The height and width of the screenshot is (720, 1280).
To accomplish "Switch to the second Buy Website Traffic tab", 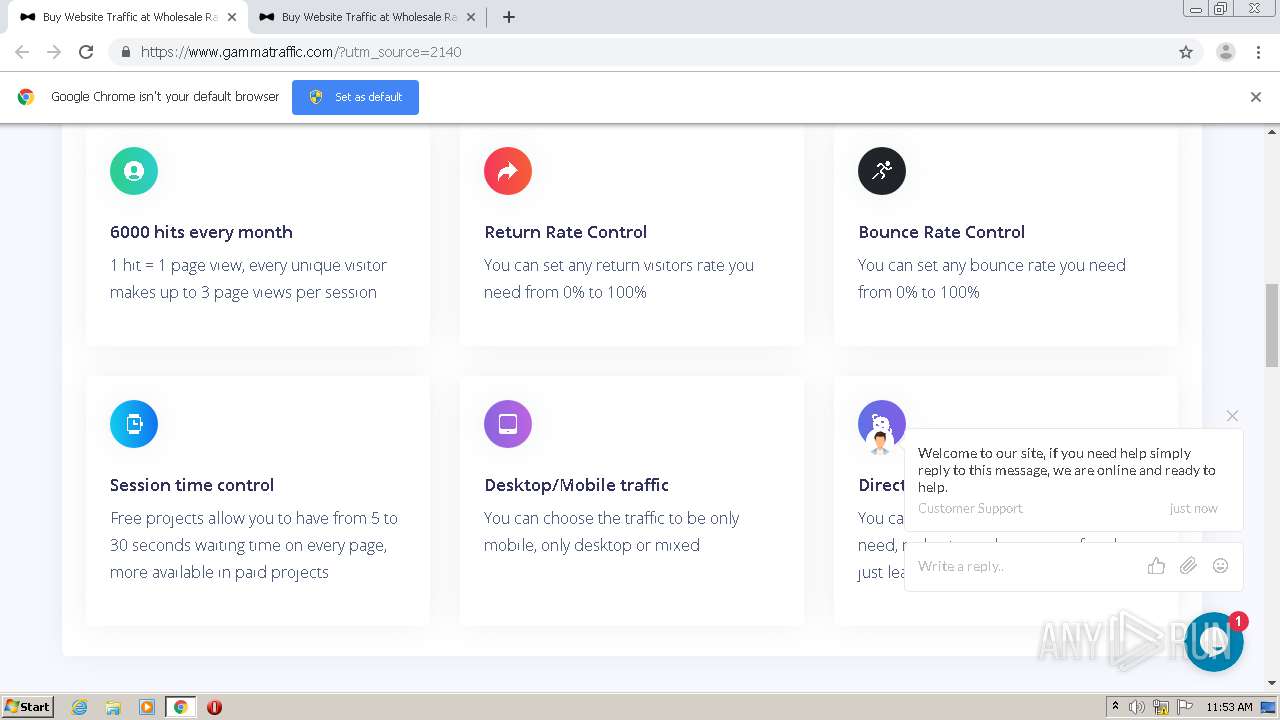I will 367,17.
